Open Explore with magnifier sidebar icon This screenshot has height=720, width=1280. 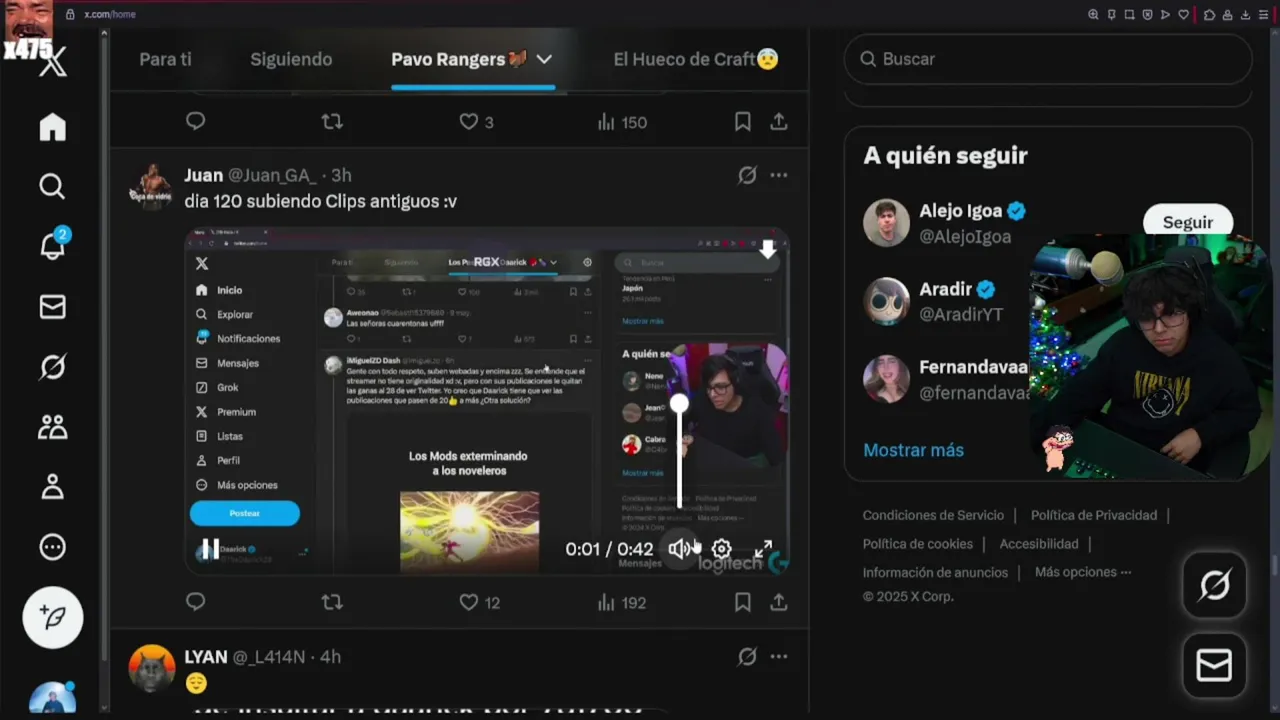pos(52,186)
